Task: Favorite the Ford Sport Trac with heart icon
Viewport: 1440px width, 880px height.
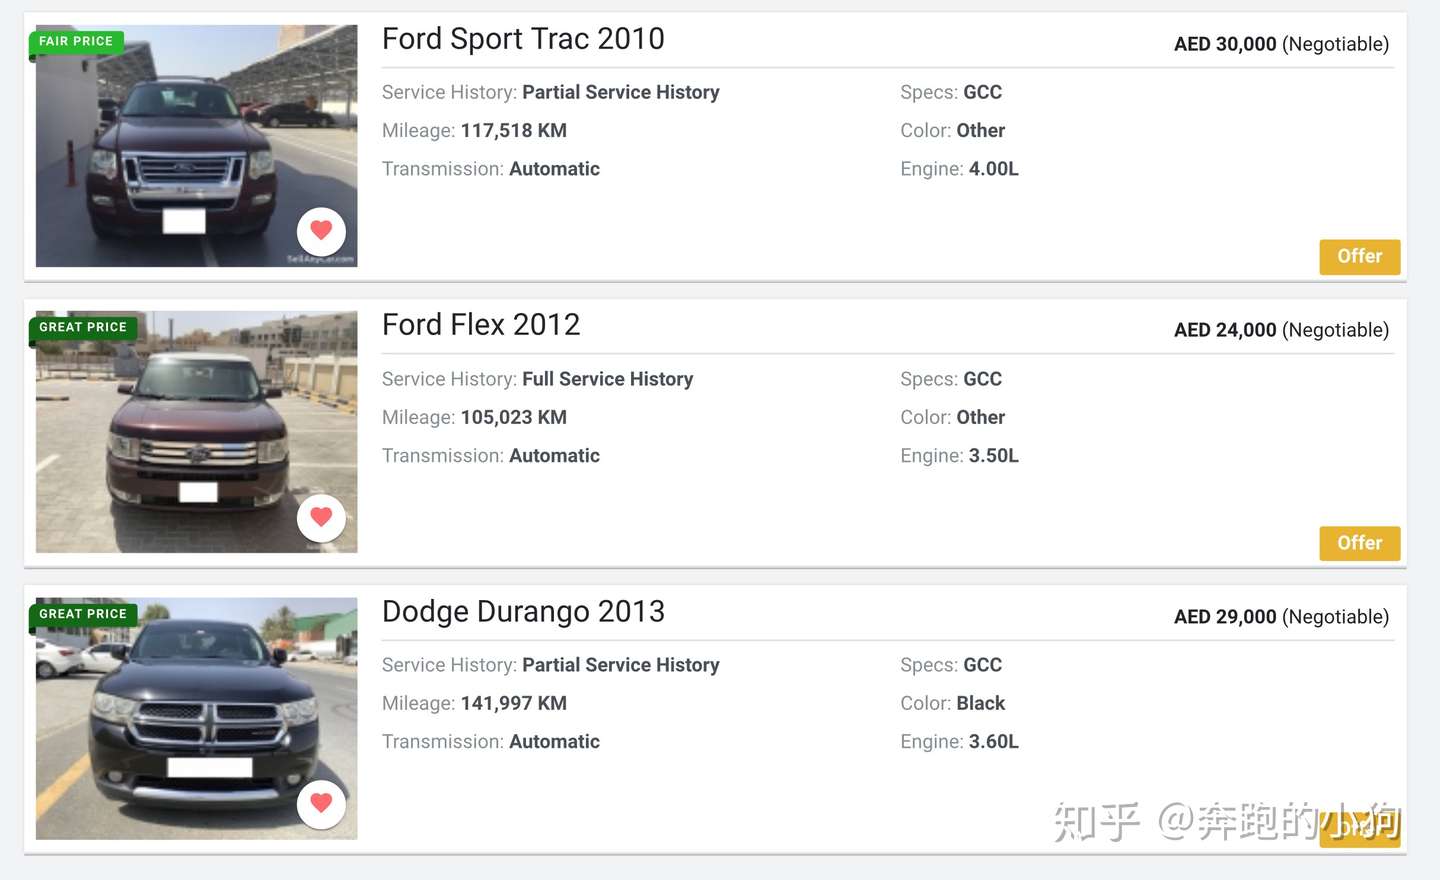Action: point(321,231)
